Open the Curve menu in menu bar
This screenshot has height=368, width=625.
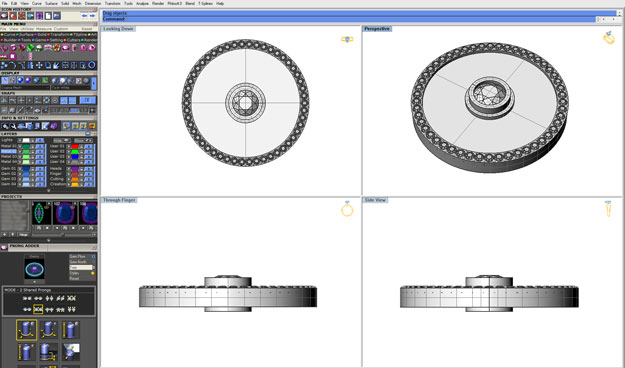click(x=37, y=3)
